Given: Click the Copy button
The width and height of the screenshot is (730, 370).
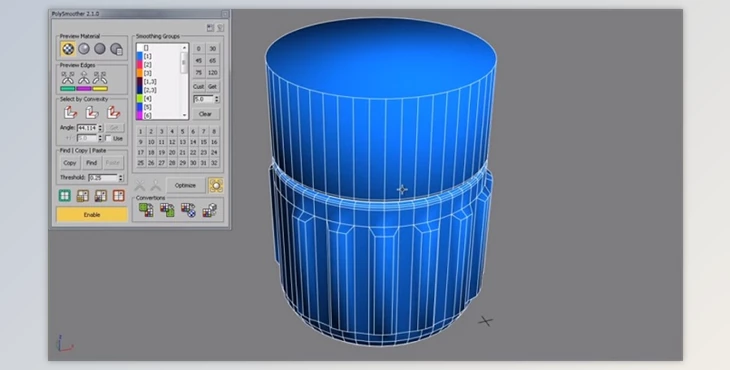Looking at the screenshot, I should tap(70, 163).
